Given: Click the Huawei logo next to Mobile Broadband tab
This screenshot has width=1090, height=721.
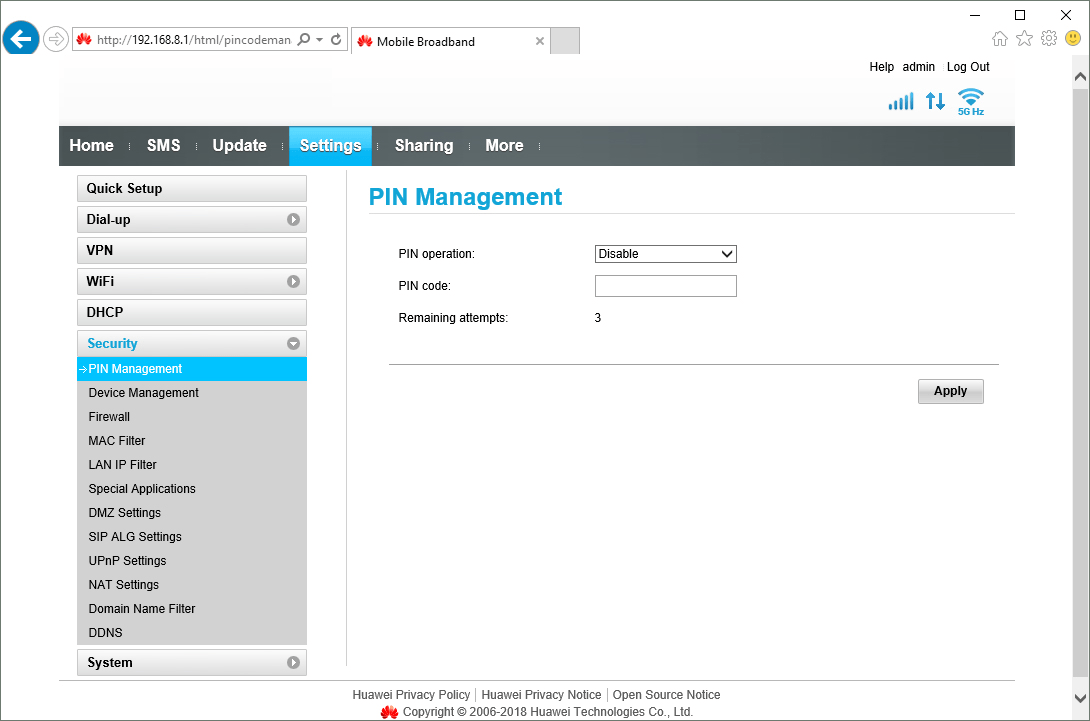Looking at the screenshot, I should [368, 41].
